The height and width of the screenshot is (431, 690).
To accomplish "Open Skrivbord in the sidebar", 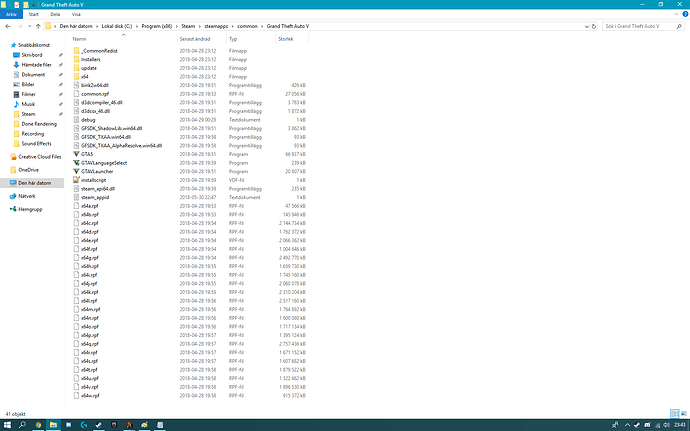I will pyautogui.click(x=32, y=55).
